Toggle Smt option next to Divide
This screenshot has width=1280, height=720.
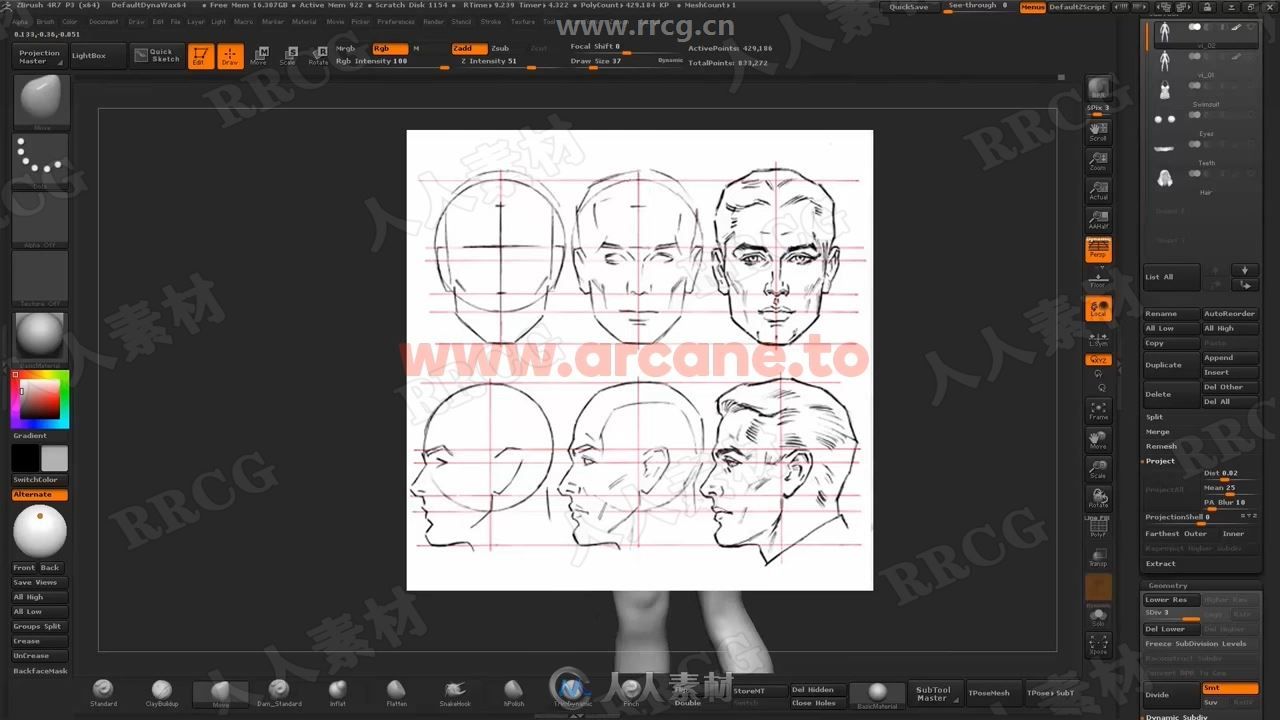[1230, 688]
